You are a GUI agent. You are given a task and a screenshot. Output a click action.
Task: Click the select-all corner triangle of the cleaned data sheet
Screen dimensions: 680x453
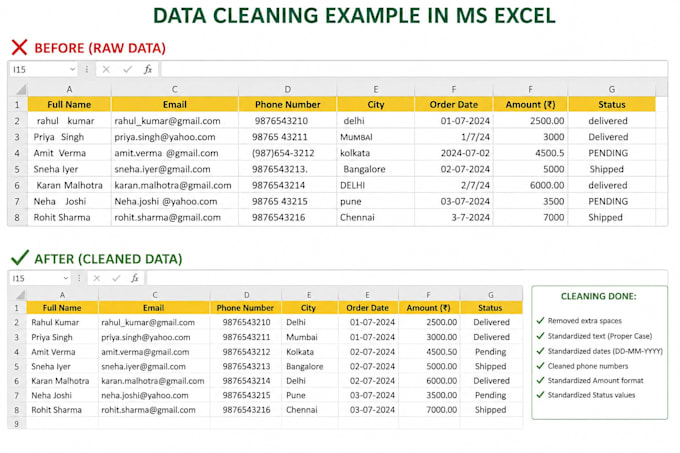[20, 295]
